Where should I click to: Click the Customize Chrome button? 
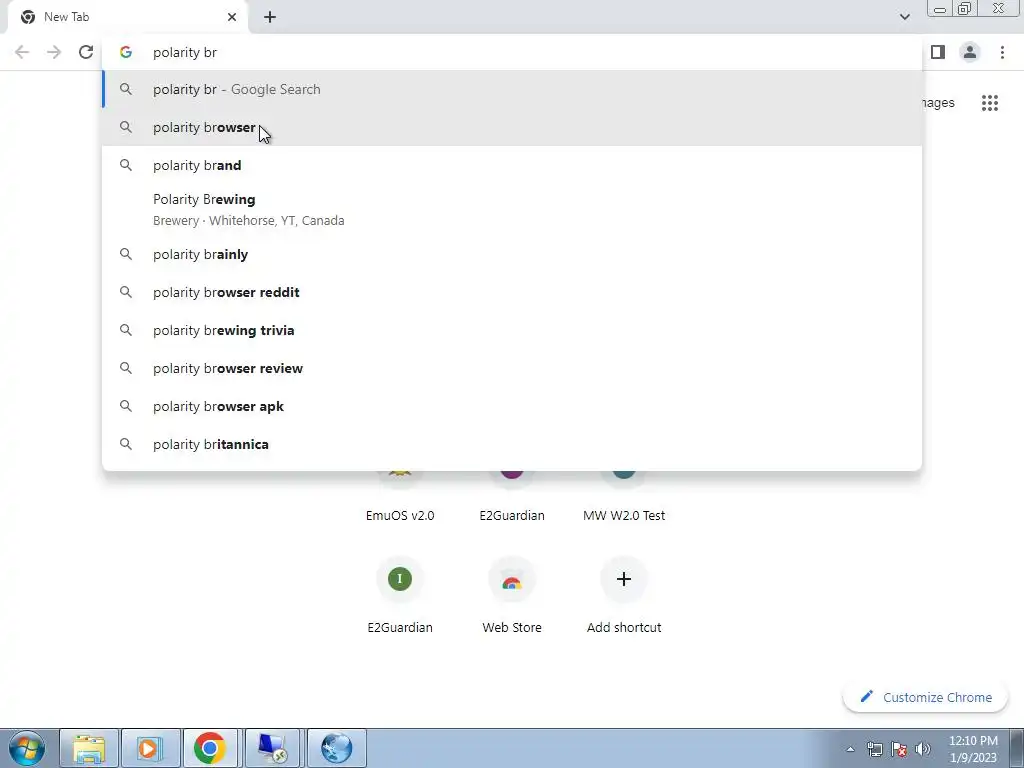coord(925,697)
